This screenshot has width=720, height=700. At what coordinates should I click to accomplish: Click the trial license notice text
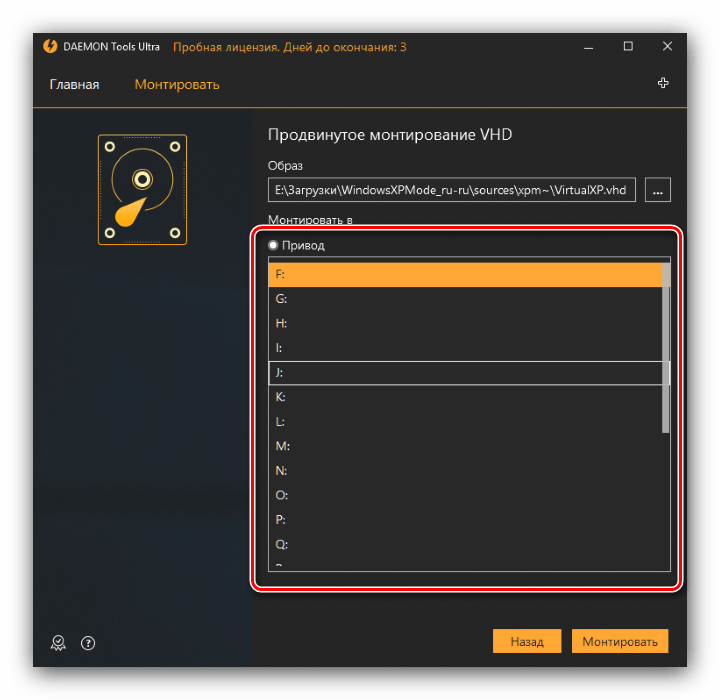(x=290, y=47)
